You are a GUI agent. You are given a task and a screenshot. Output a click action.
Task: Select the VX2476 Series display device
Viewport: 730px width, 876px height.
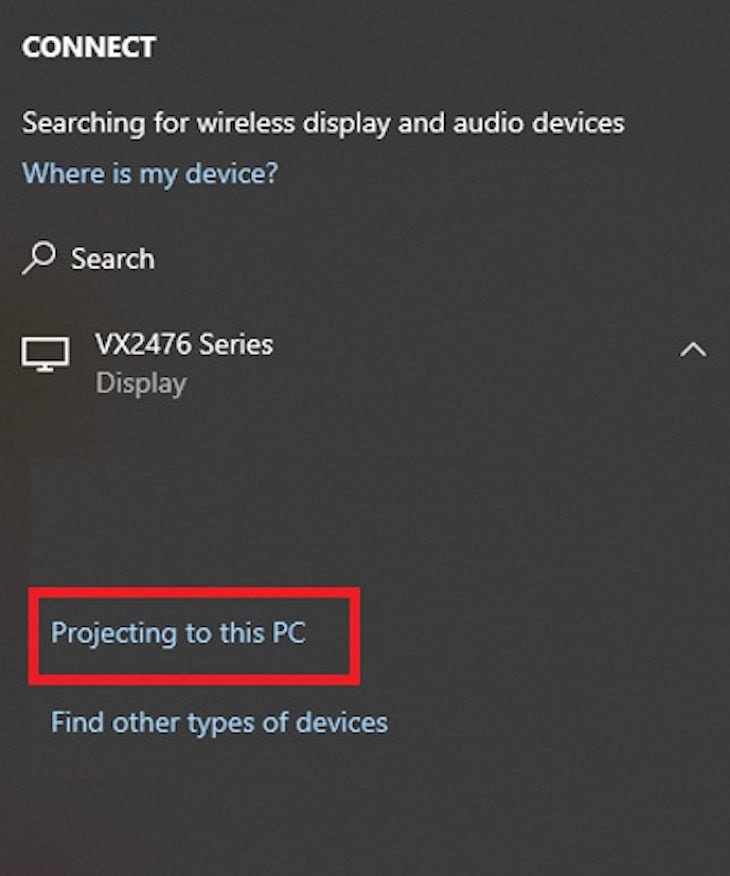186,344
